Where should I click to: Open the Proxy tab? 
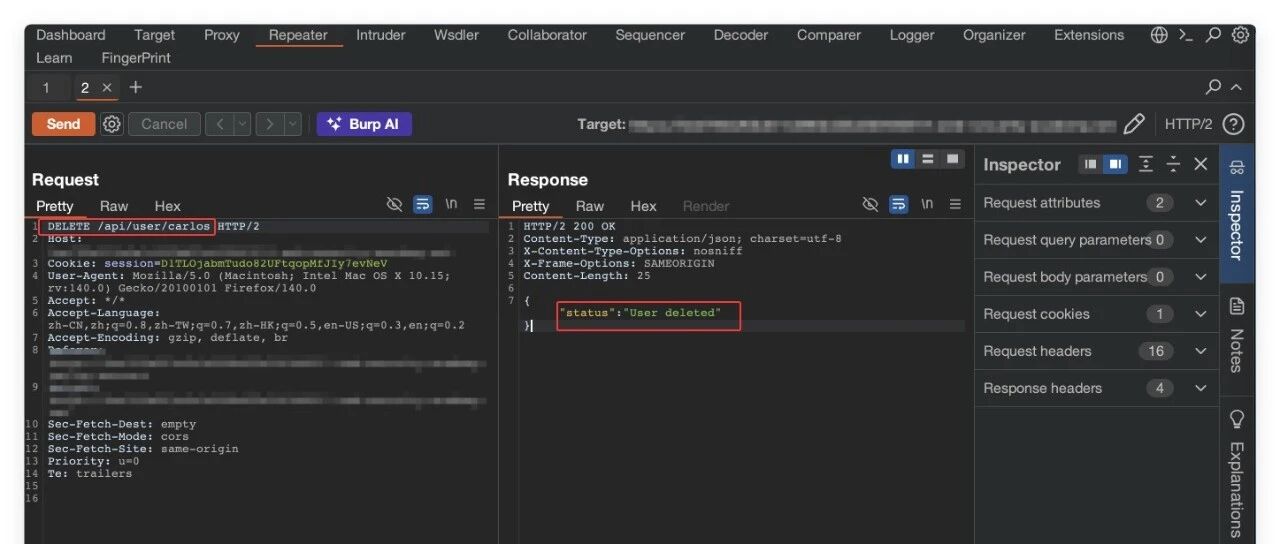222,35
